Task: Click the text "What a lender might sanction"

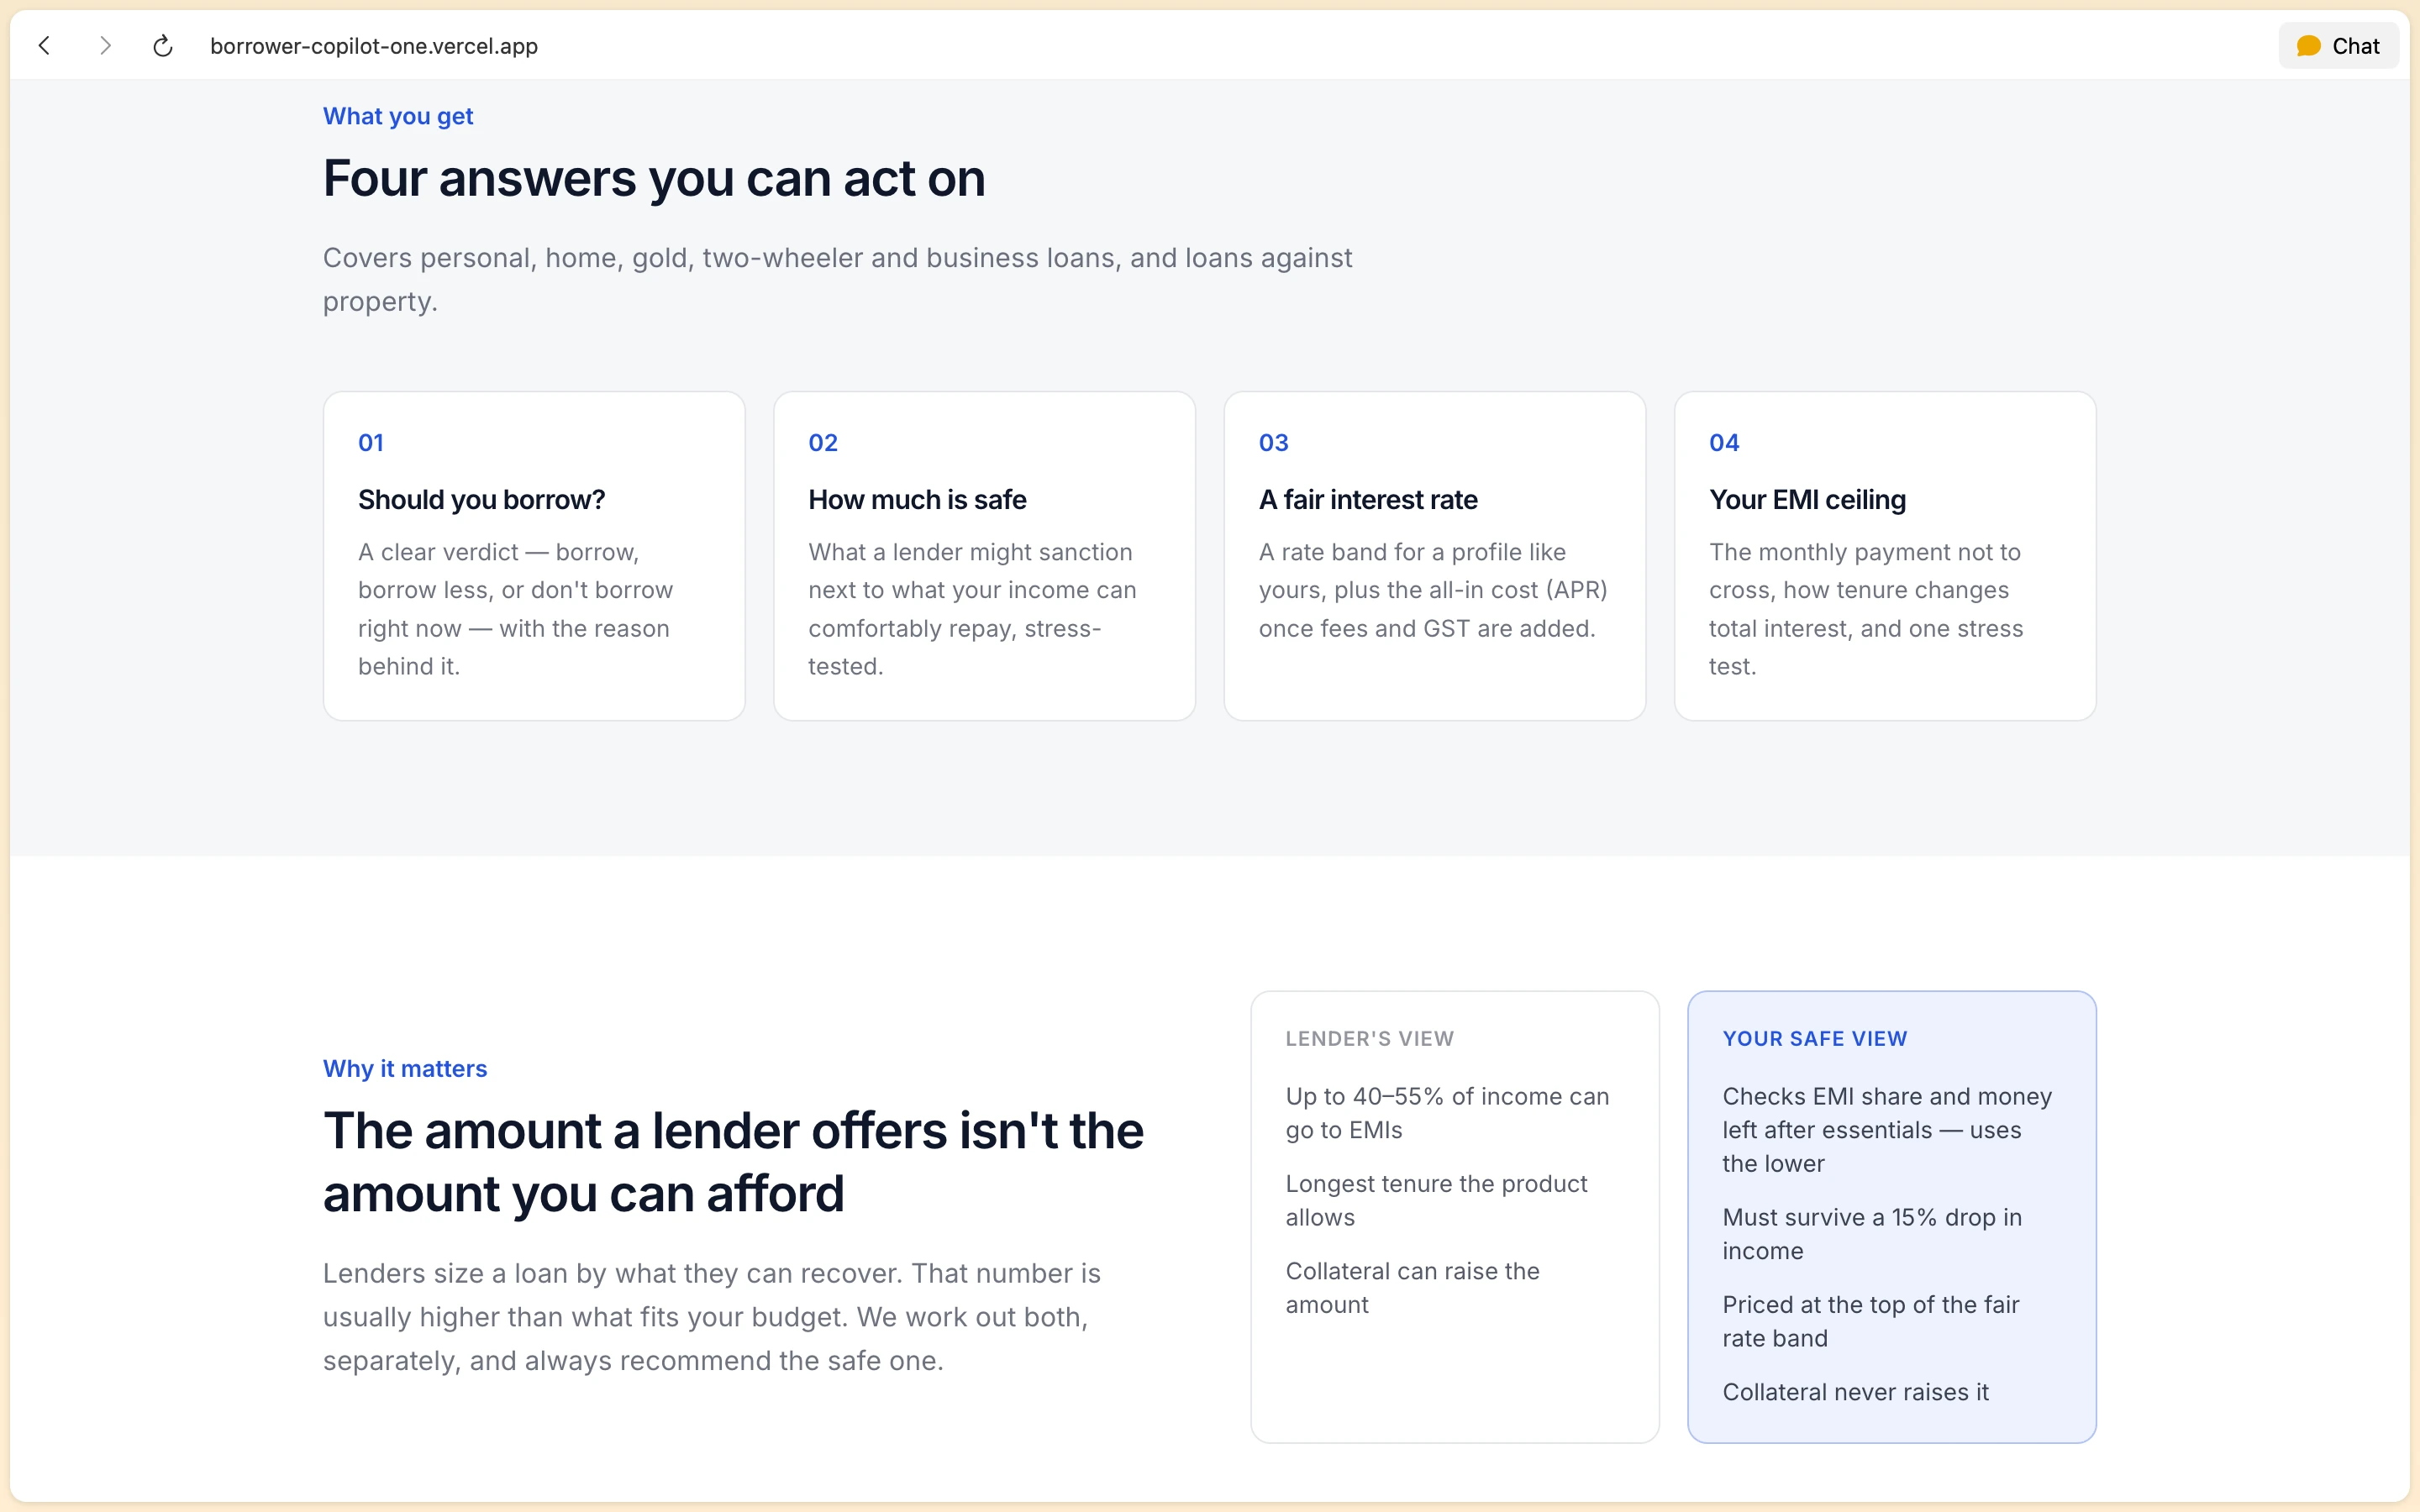Action: (x=970, y=552)
